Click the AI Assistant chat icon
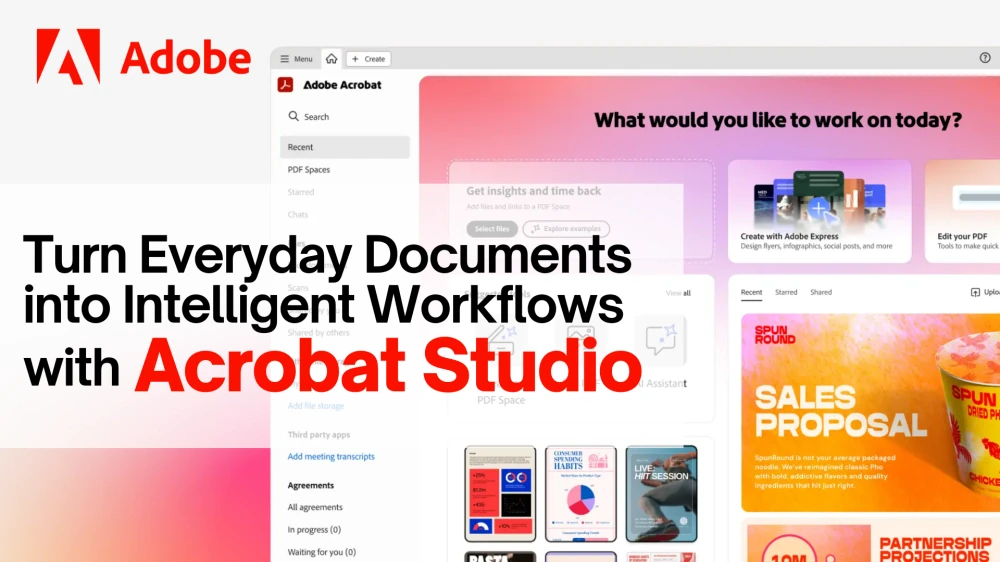Image resolution: width=1000 pixels, height=562 pixels. click(x=660, y=339)
